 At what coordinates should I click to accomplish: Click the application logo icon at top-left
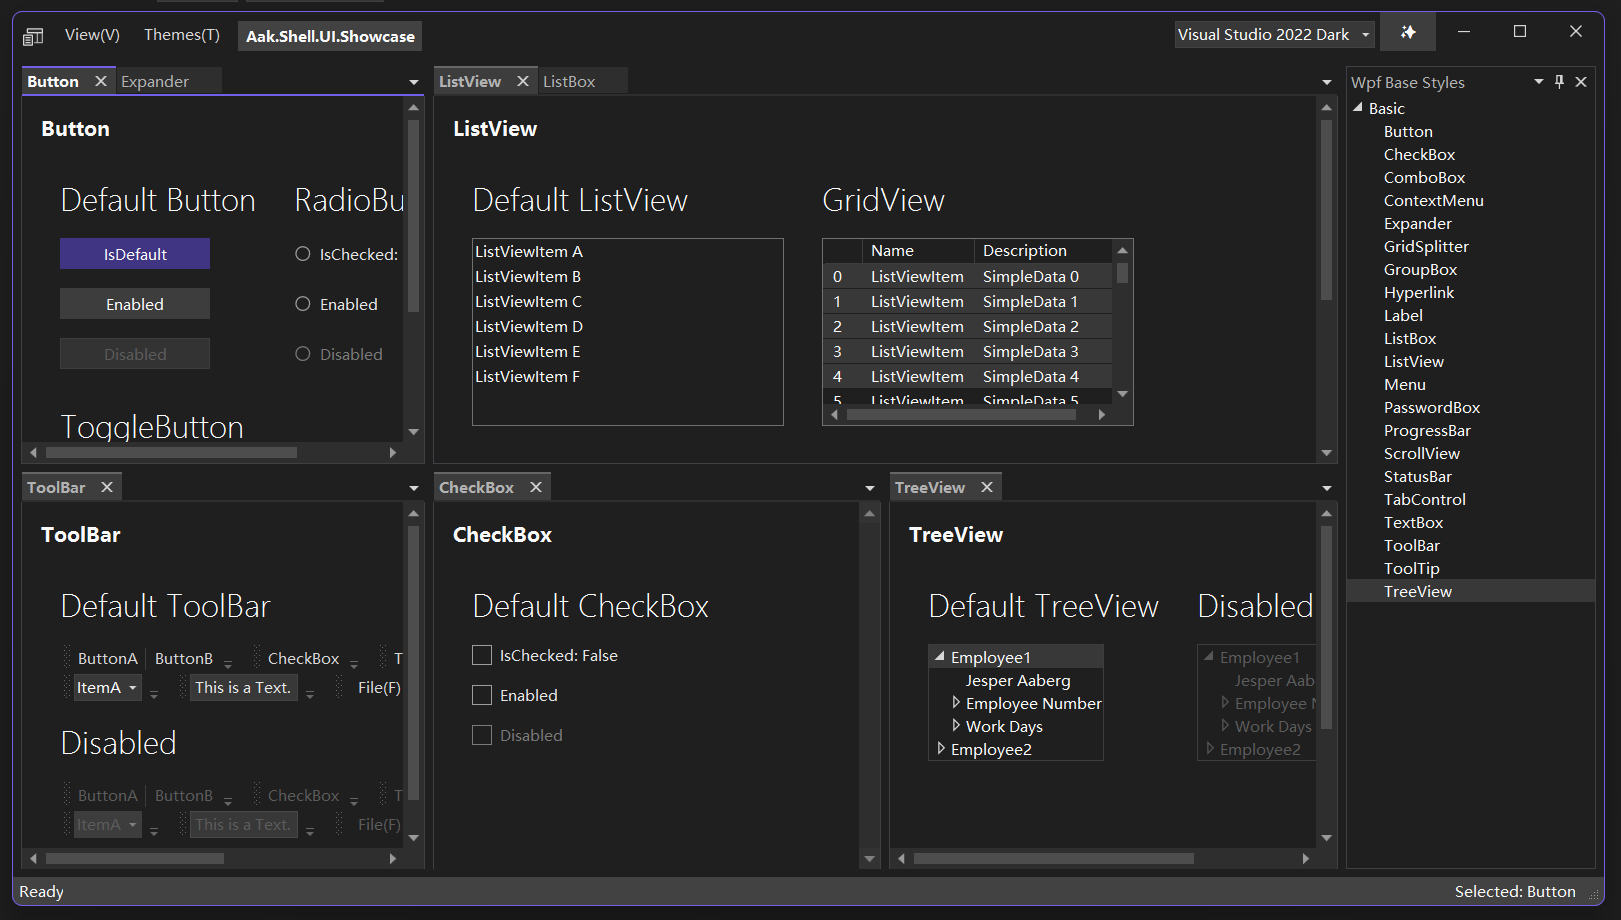click(32, 34)
